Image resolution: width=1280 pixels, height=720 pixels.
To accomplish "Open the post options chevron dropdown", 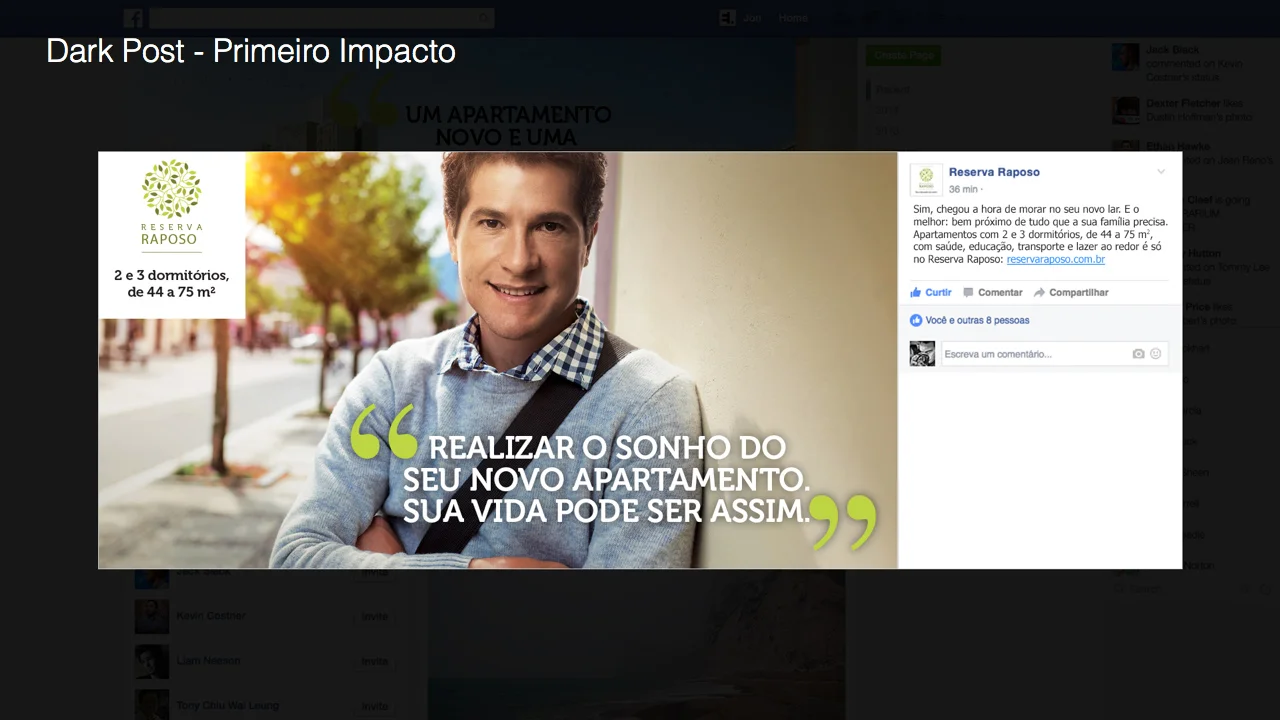I will [x=1161, y=172].
